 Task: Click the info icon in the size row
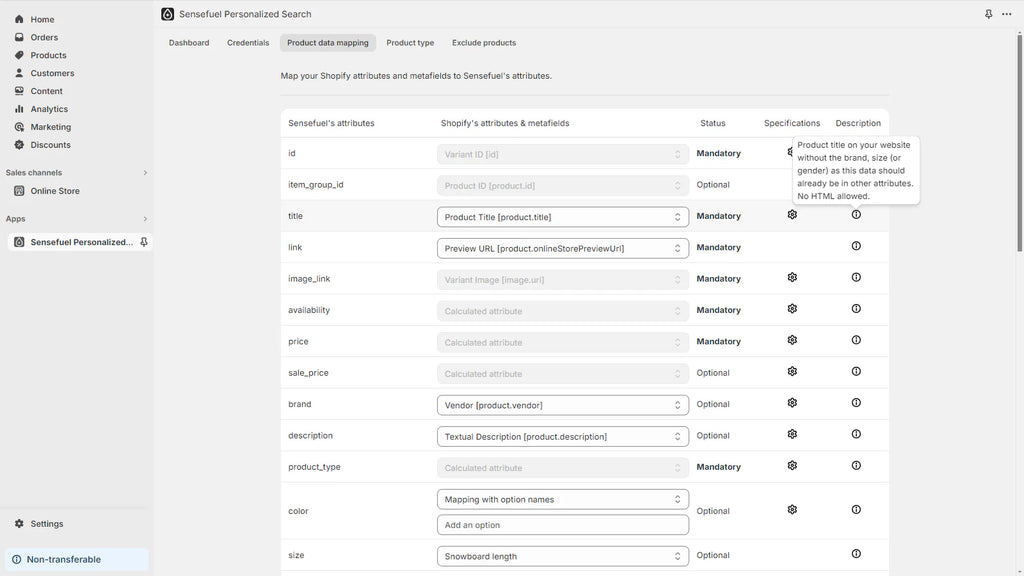(x=856, y=554)
